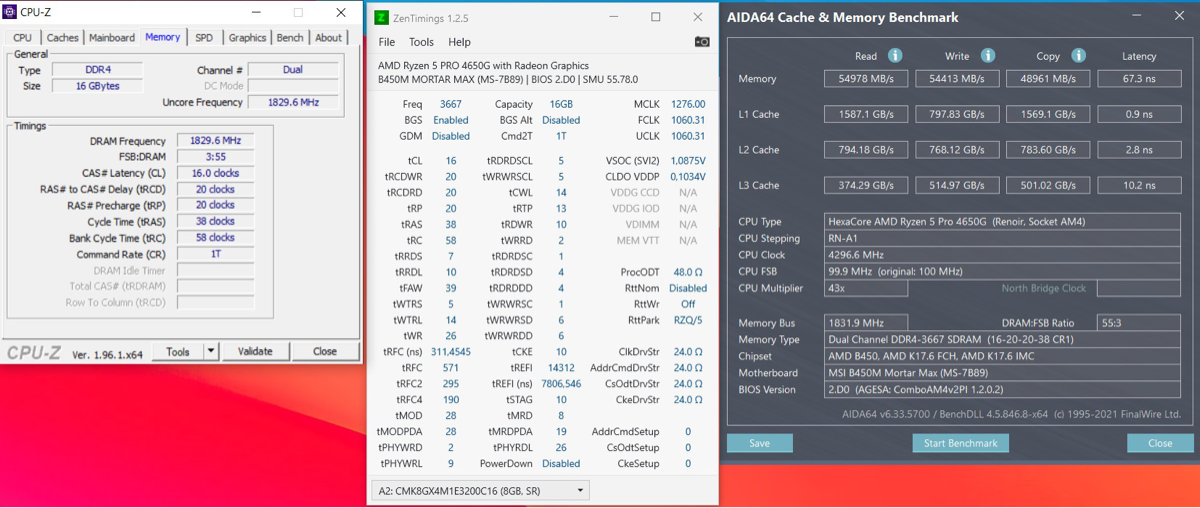The height and width of the screenshot is (508, 1200).
Task: Open the Tools menu in ZenTimings
Action: coord(422,42)
